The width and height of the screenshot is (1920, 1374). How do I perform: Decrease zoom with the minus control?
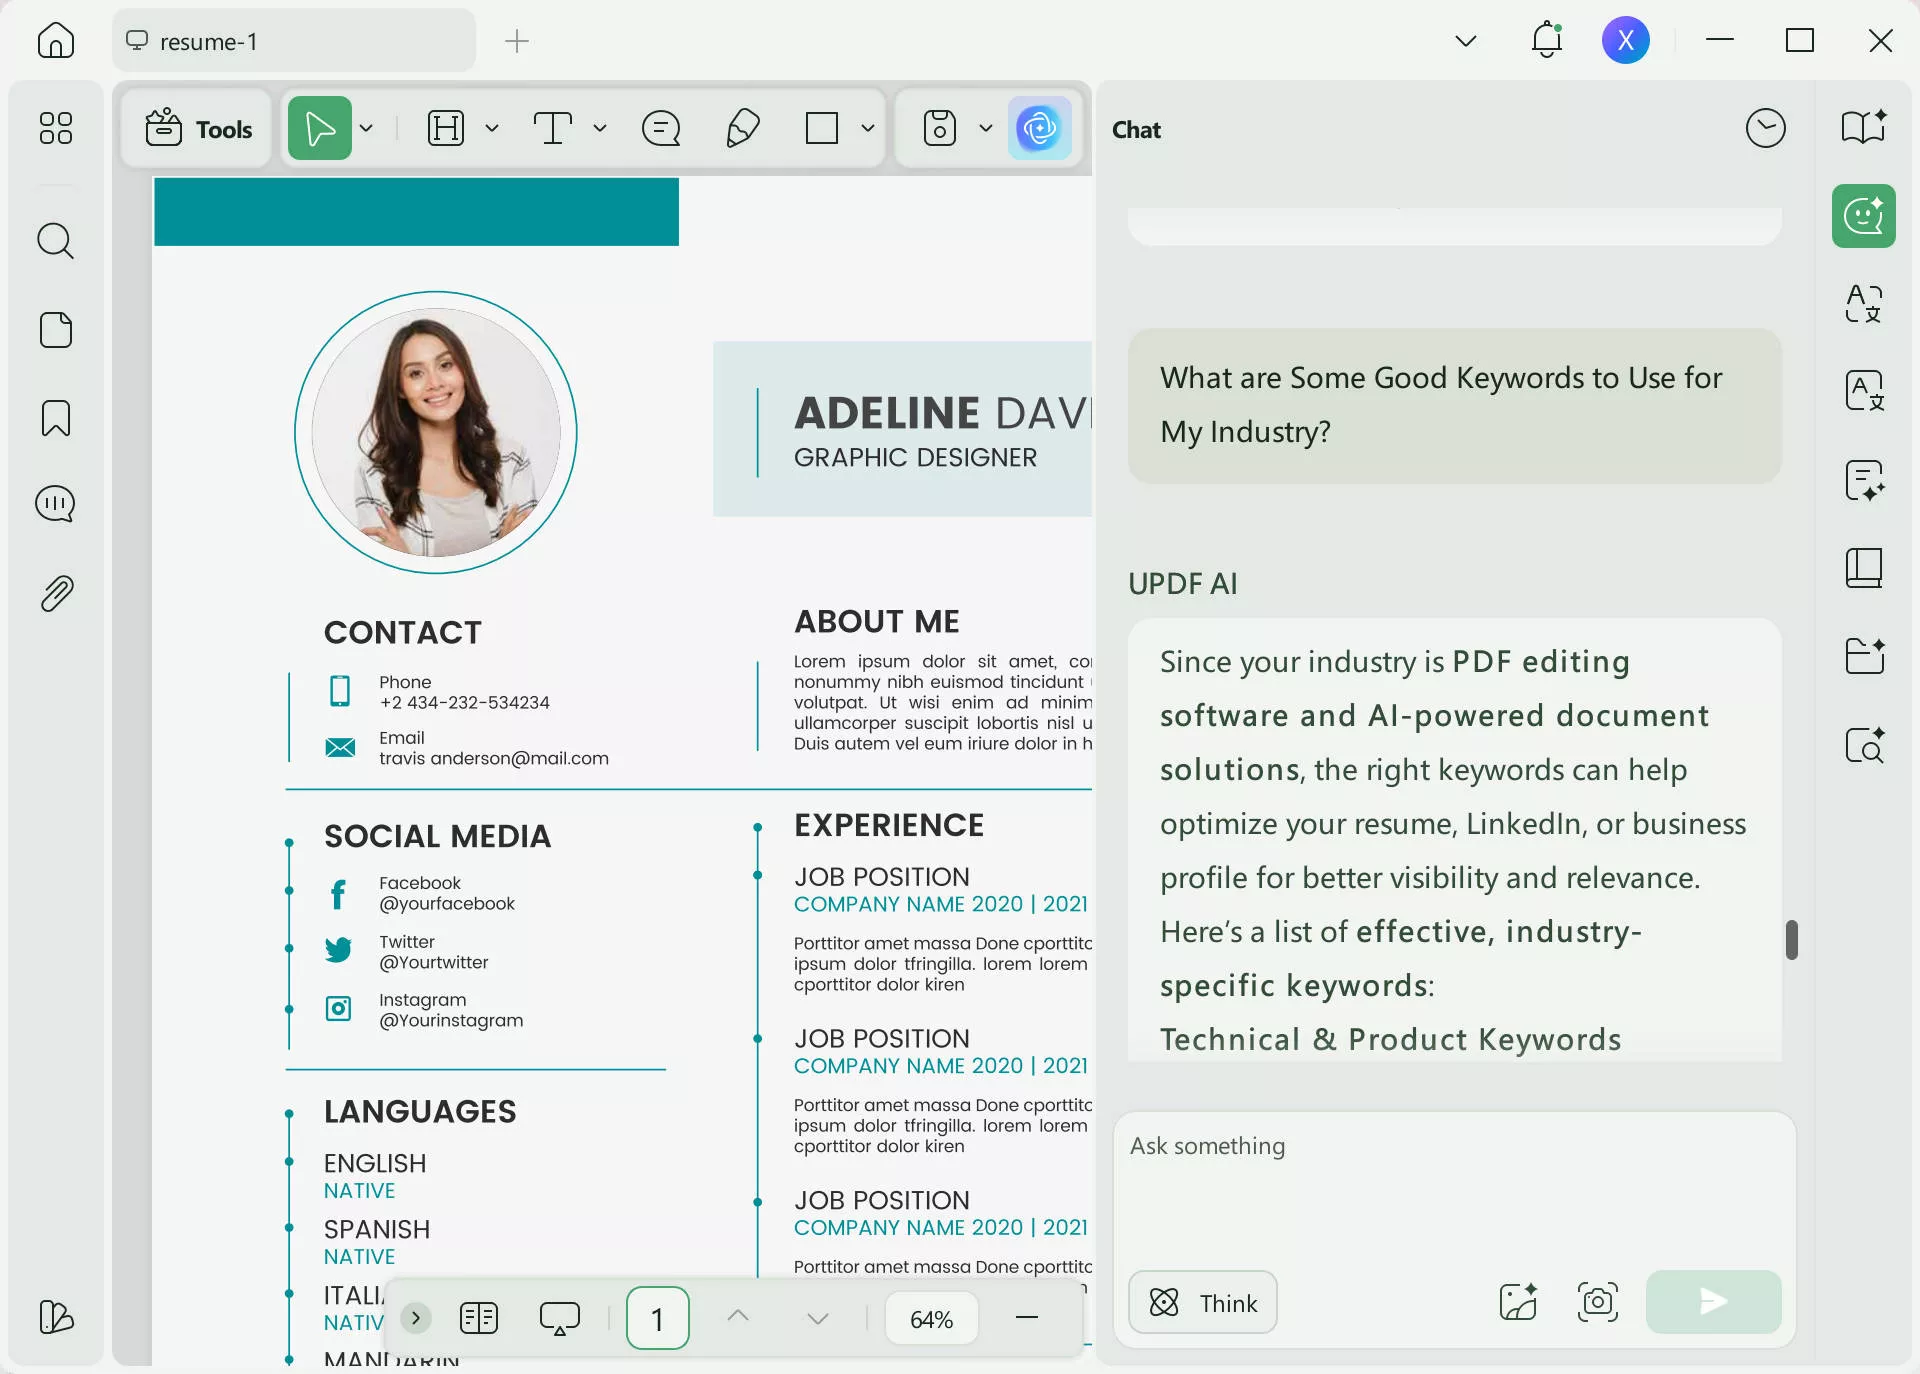click(1027, 1318)
